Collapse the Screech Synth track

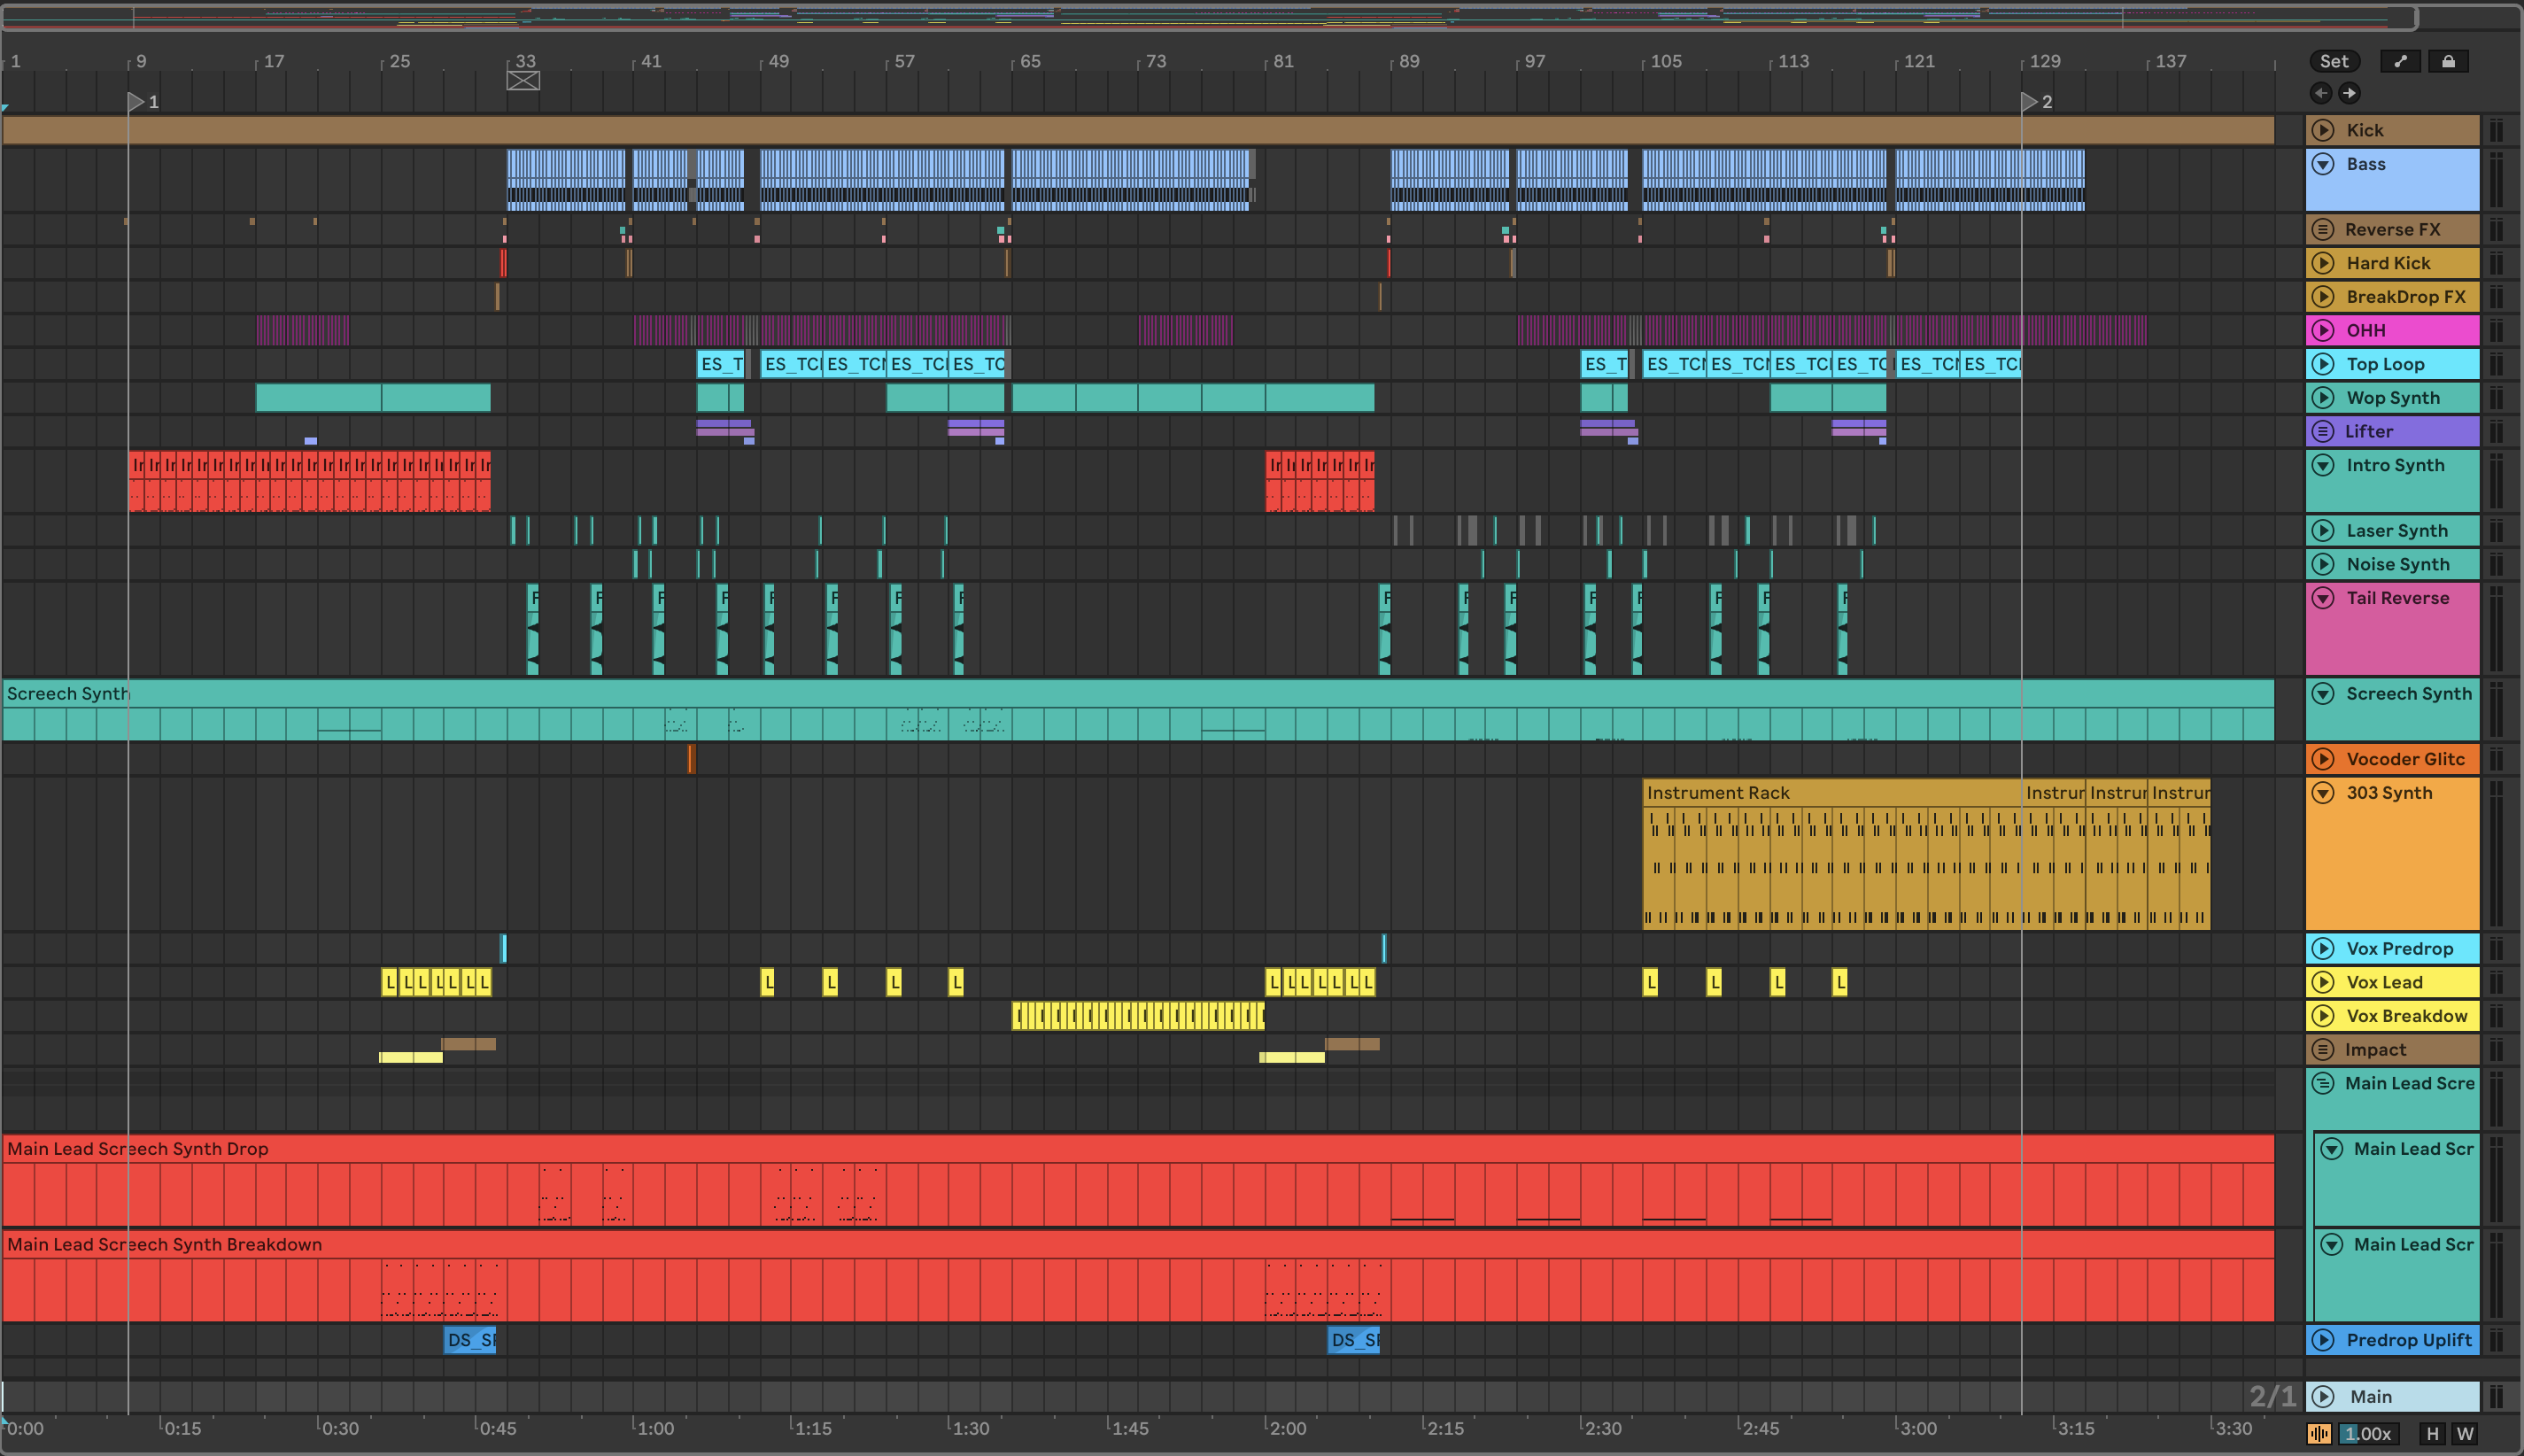pyautogui.click(x=2324, y=694)
